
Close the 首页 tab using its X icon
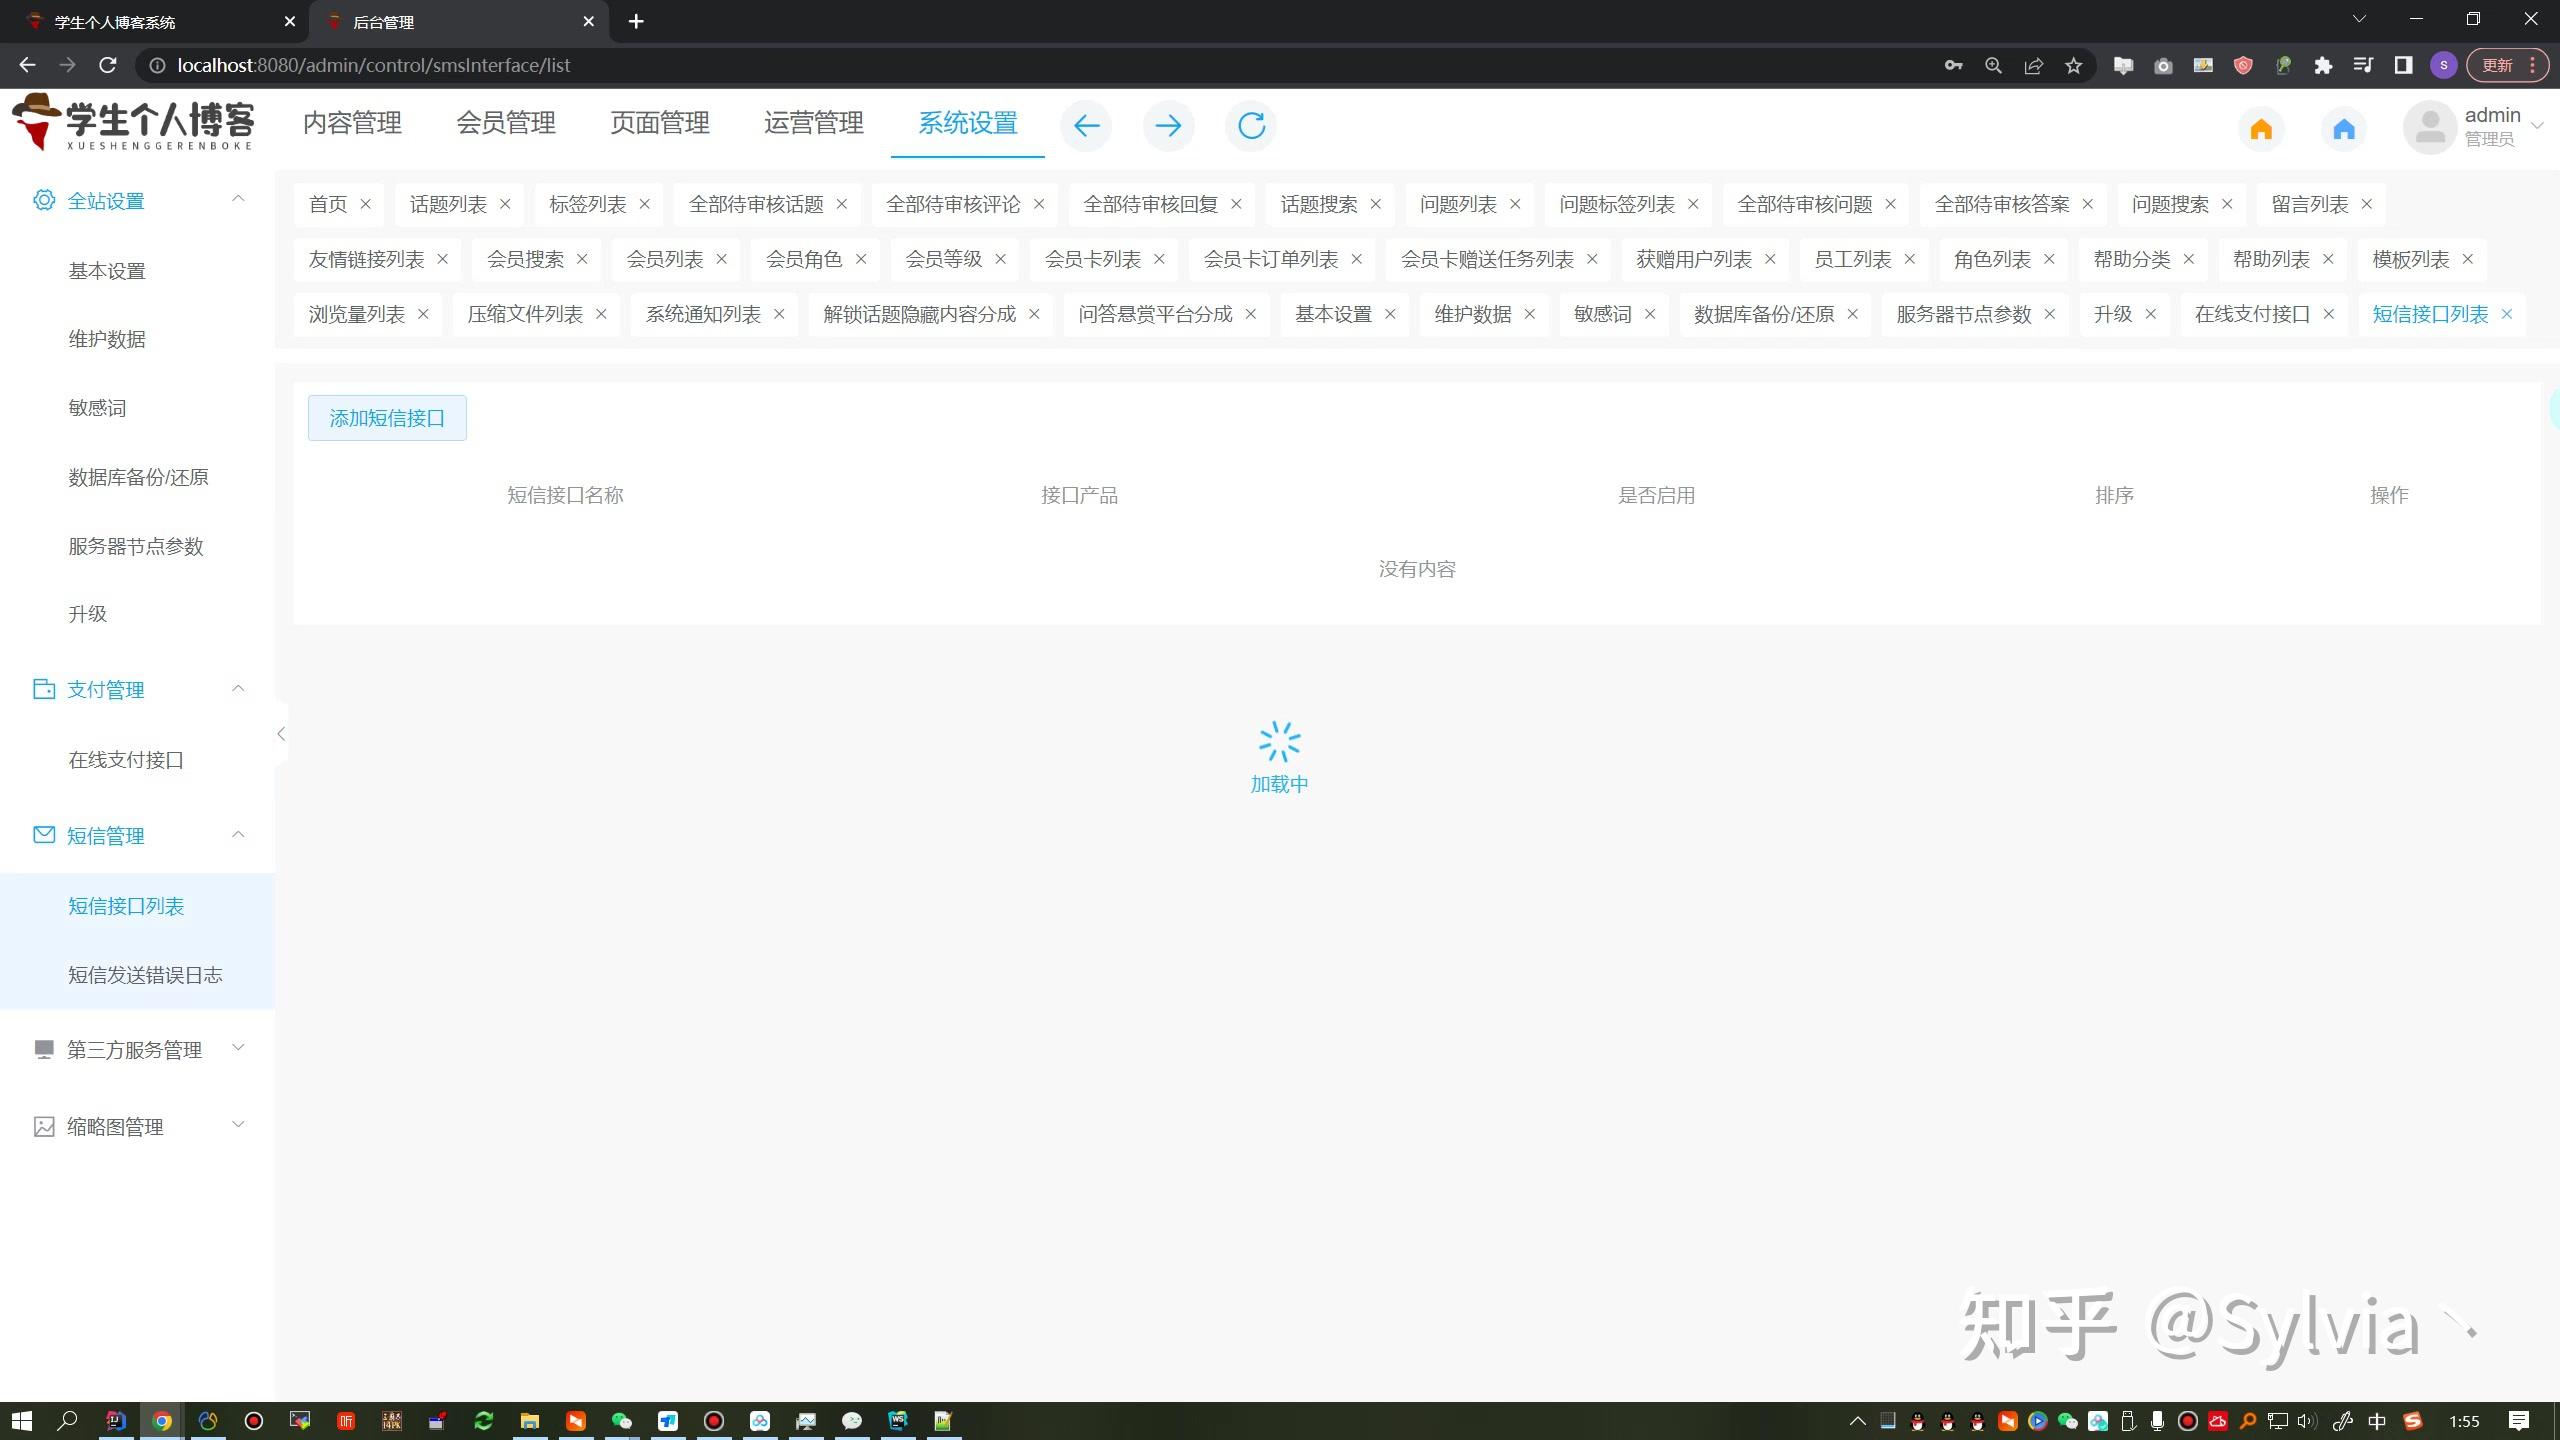pyautogui.click(x=366, y=204)
